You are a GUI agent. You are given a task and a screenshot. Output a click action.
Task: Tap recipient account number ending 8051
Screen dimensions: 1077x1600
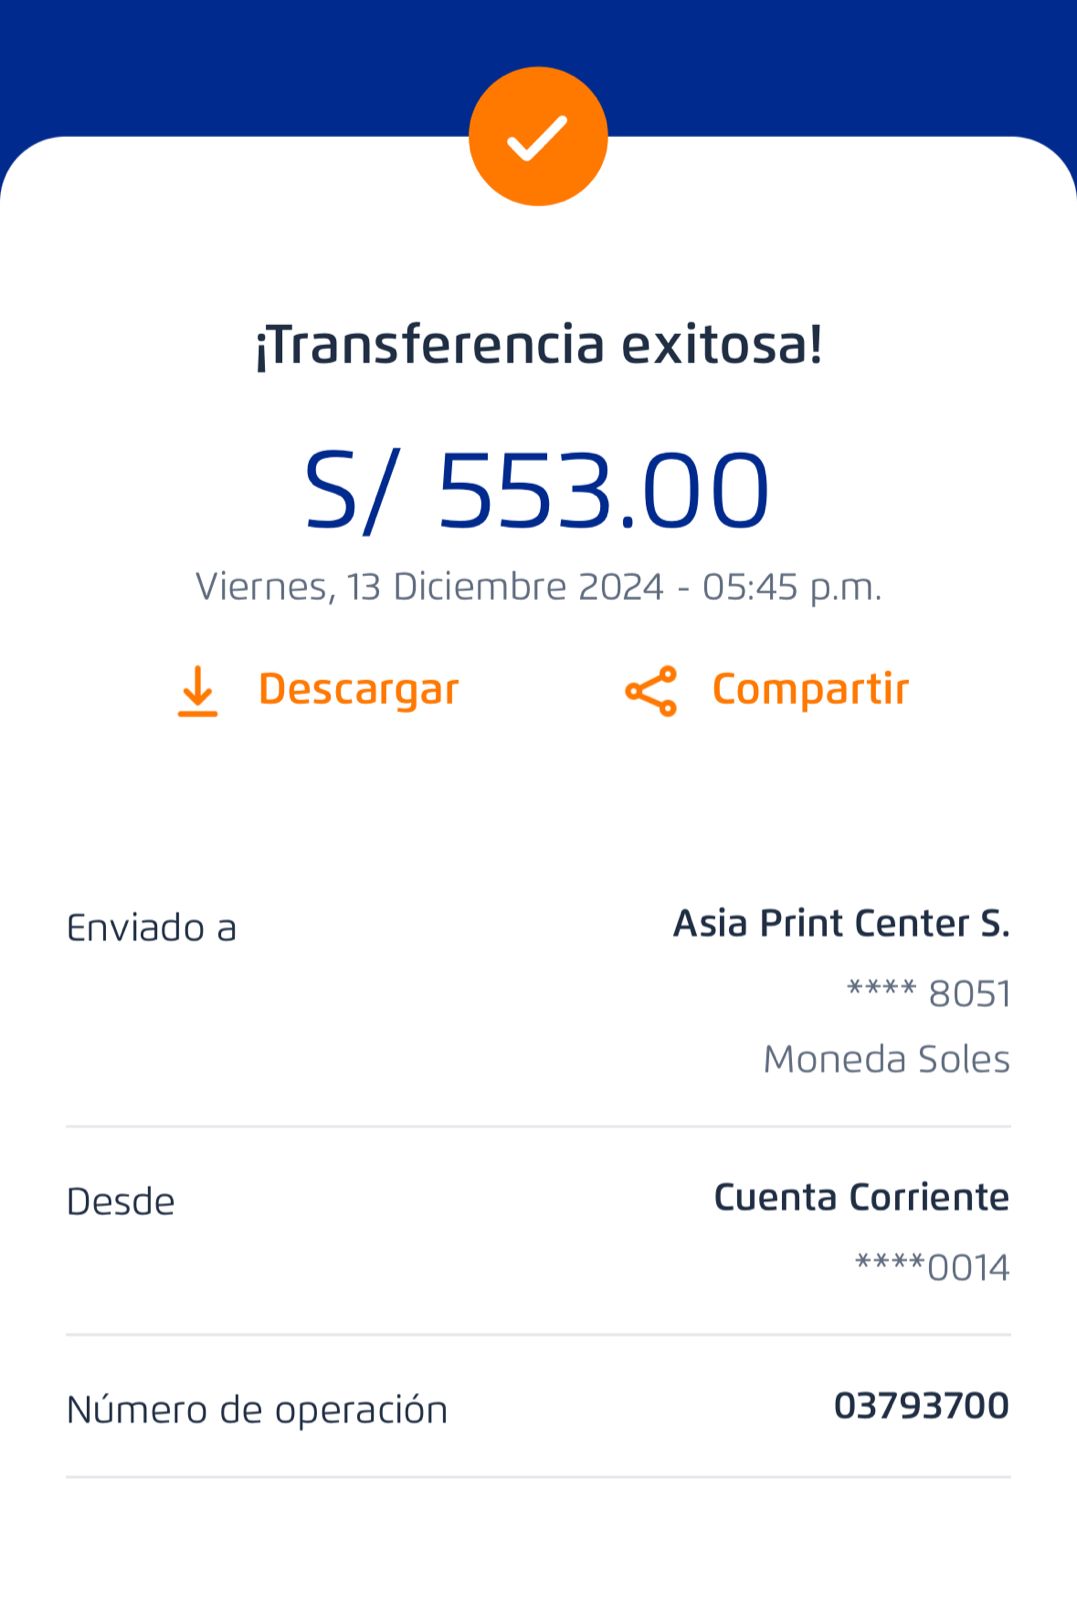tap(929, 994)
